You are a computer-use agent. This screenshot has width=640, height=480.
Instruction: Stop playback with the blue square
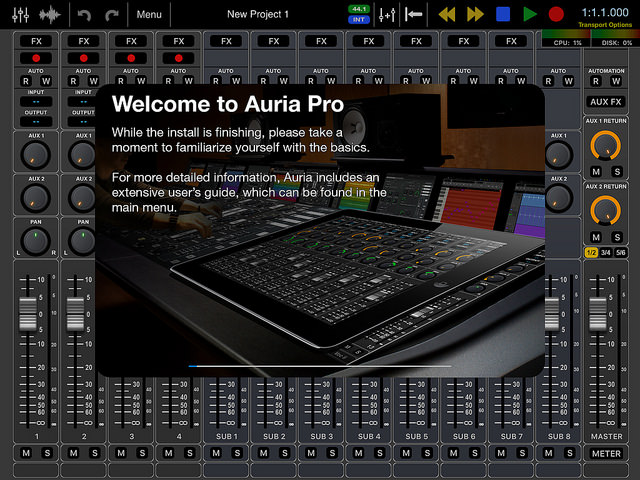point(503,14)
